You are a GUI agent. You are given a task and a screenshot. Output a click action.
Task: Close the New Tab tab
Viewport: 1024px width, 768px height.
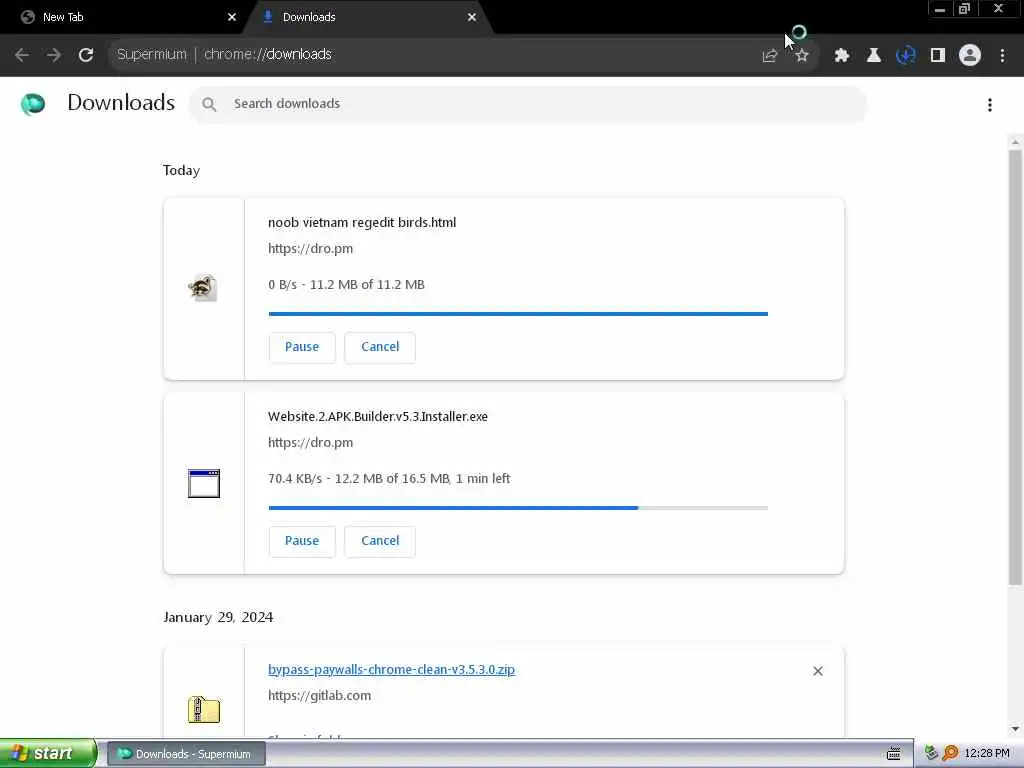click(x=232, y=17)
